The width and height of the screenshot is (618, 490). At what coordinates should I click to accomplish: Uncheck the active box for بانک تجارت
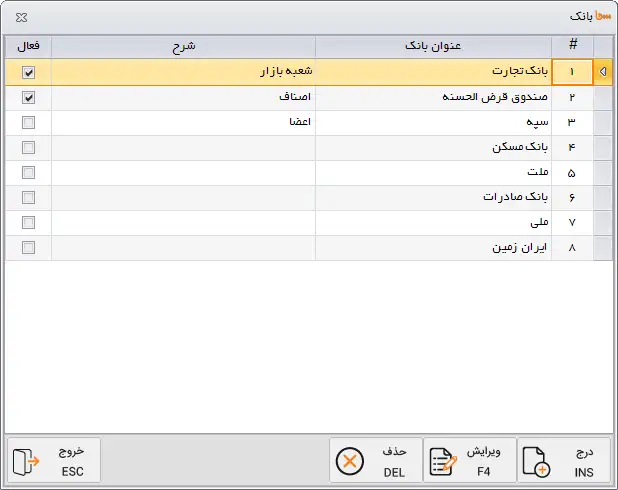28,72
